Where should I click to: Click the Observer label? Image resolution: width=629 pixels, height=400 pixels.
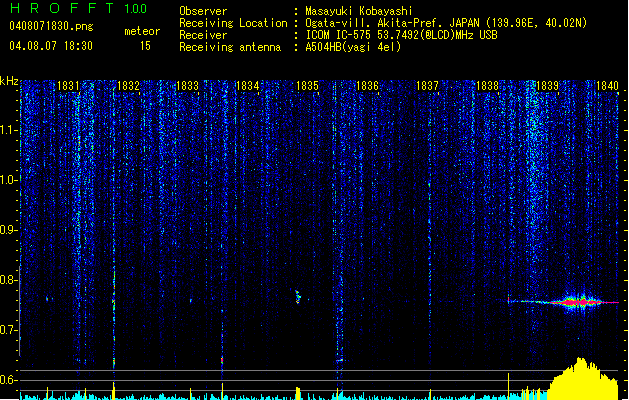[x=203, y=11]
